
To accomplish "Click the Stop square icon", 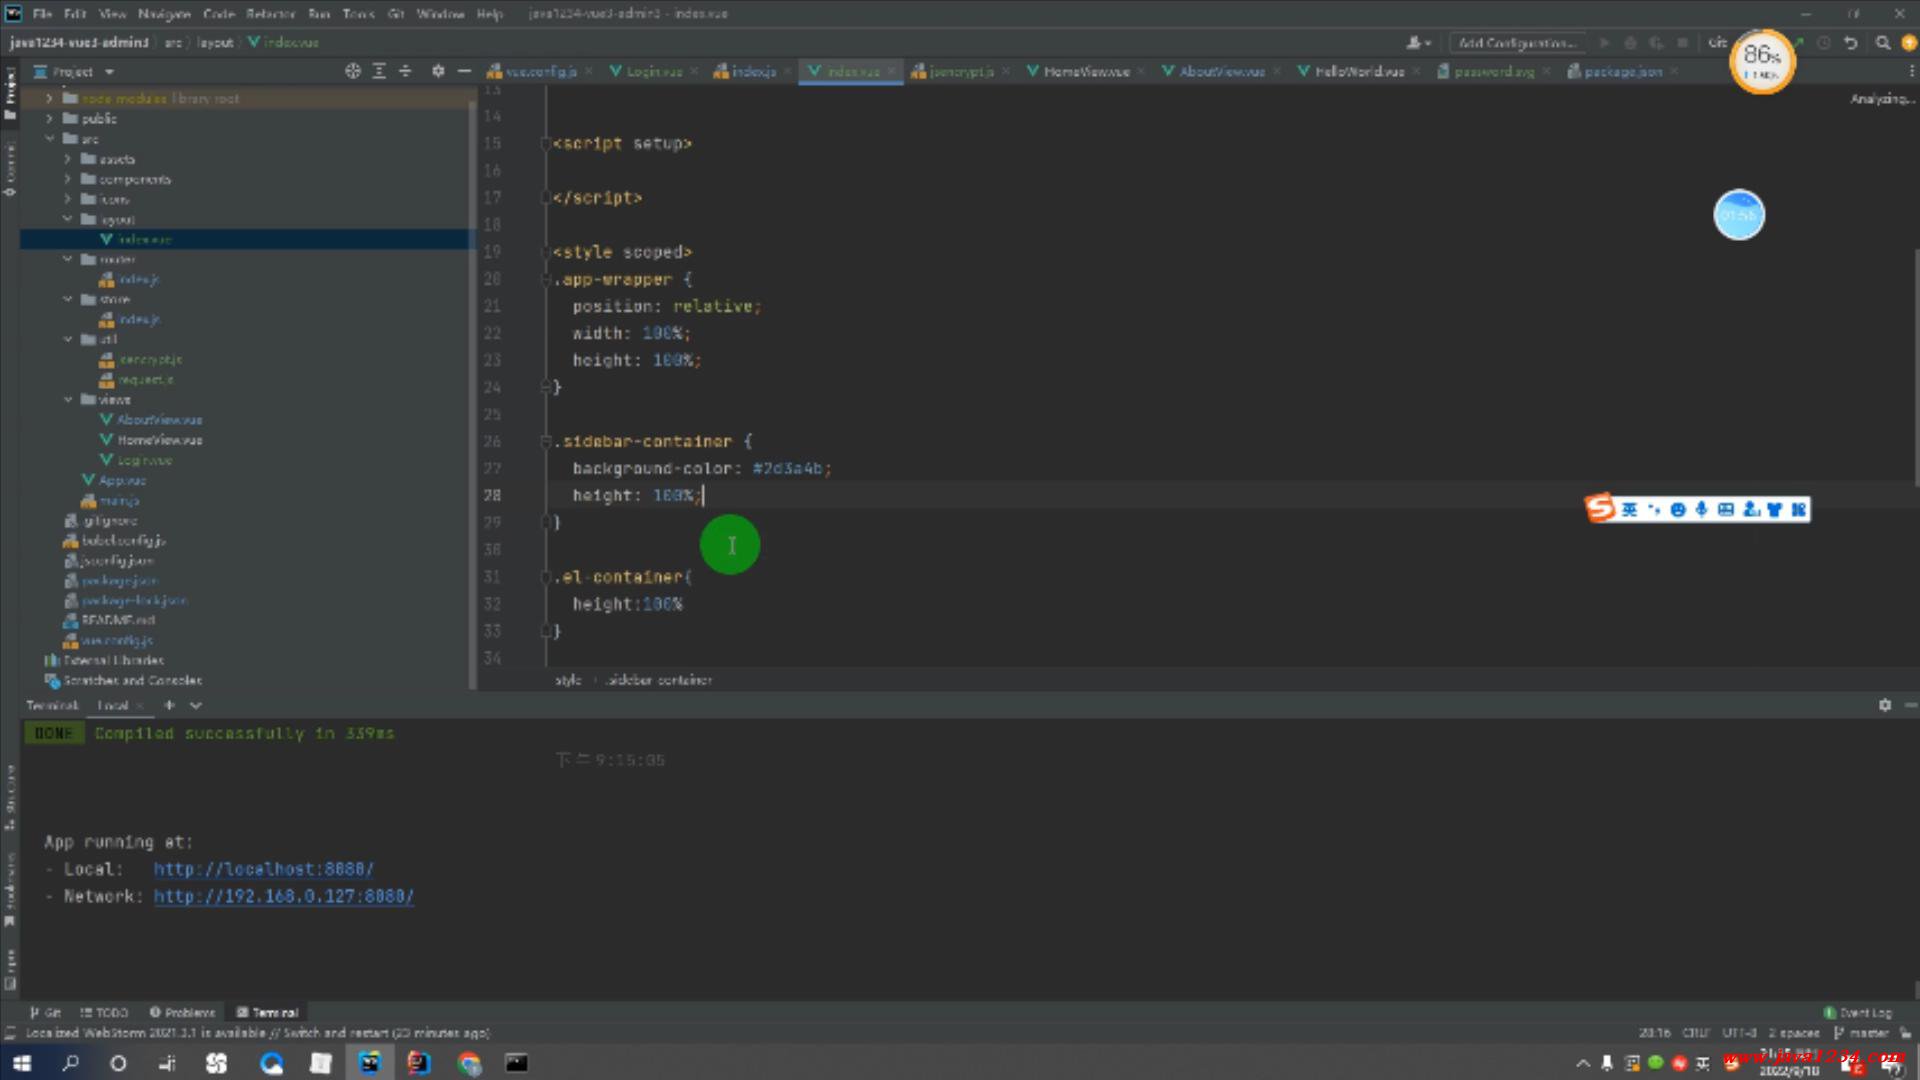I will coord(1682,43).
